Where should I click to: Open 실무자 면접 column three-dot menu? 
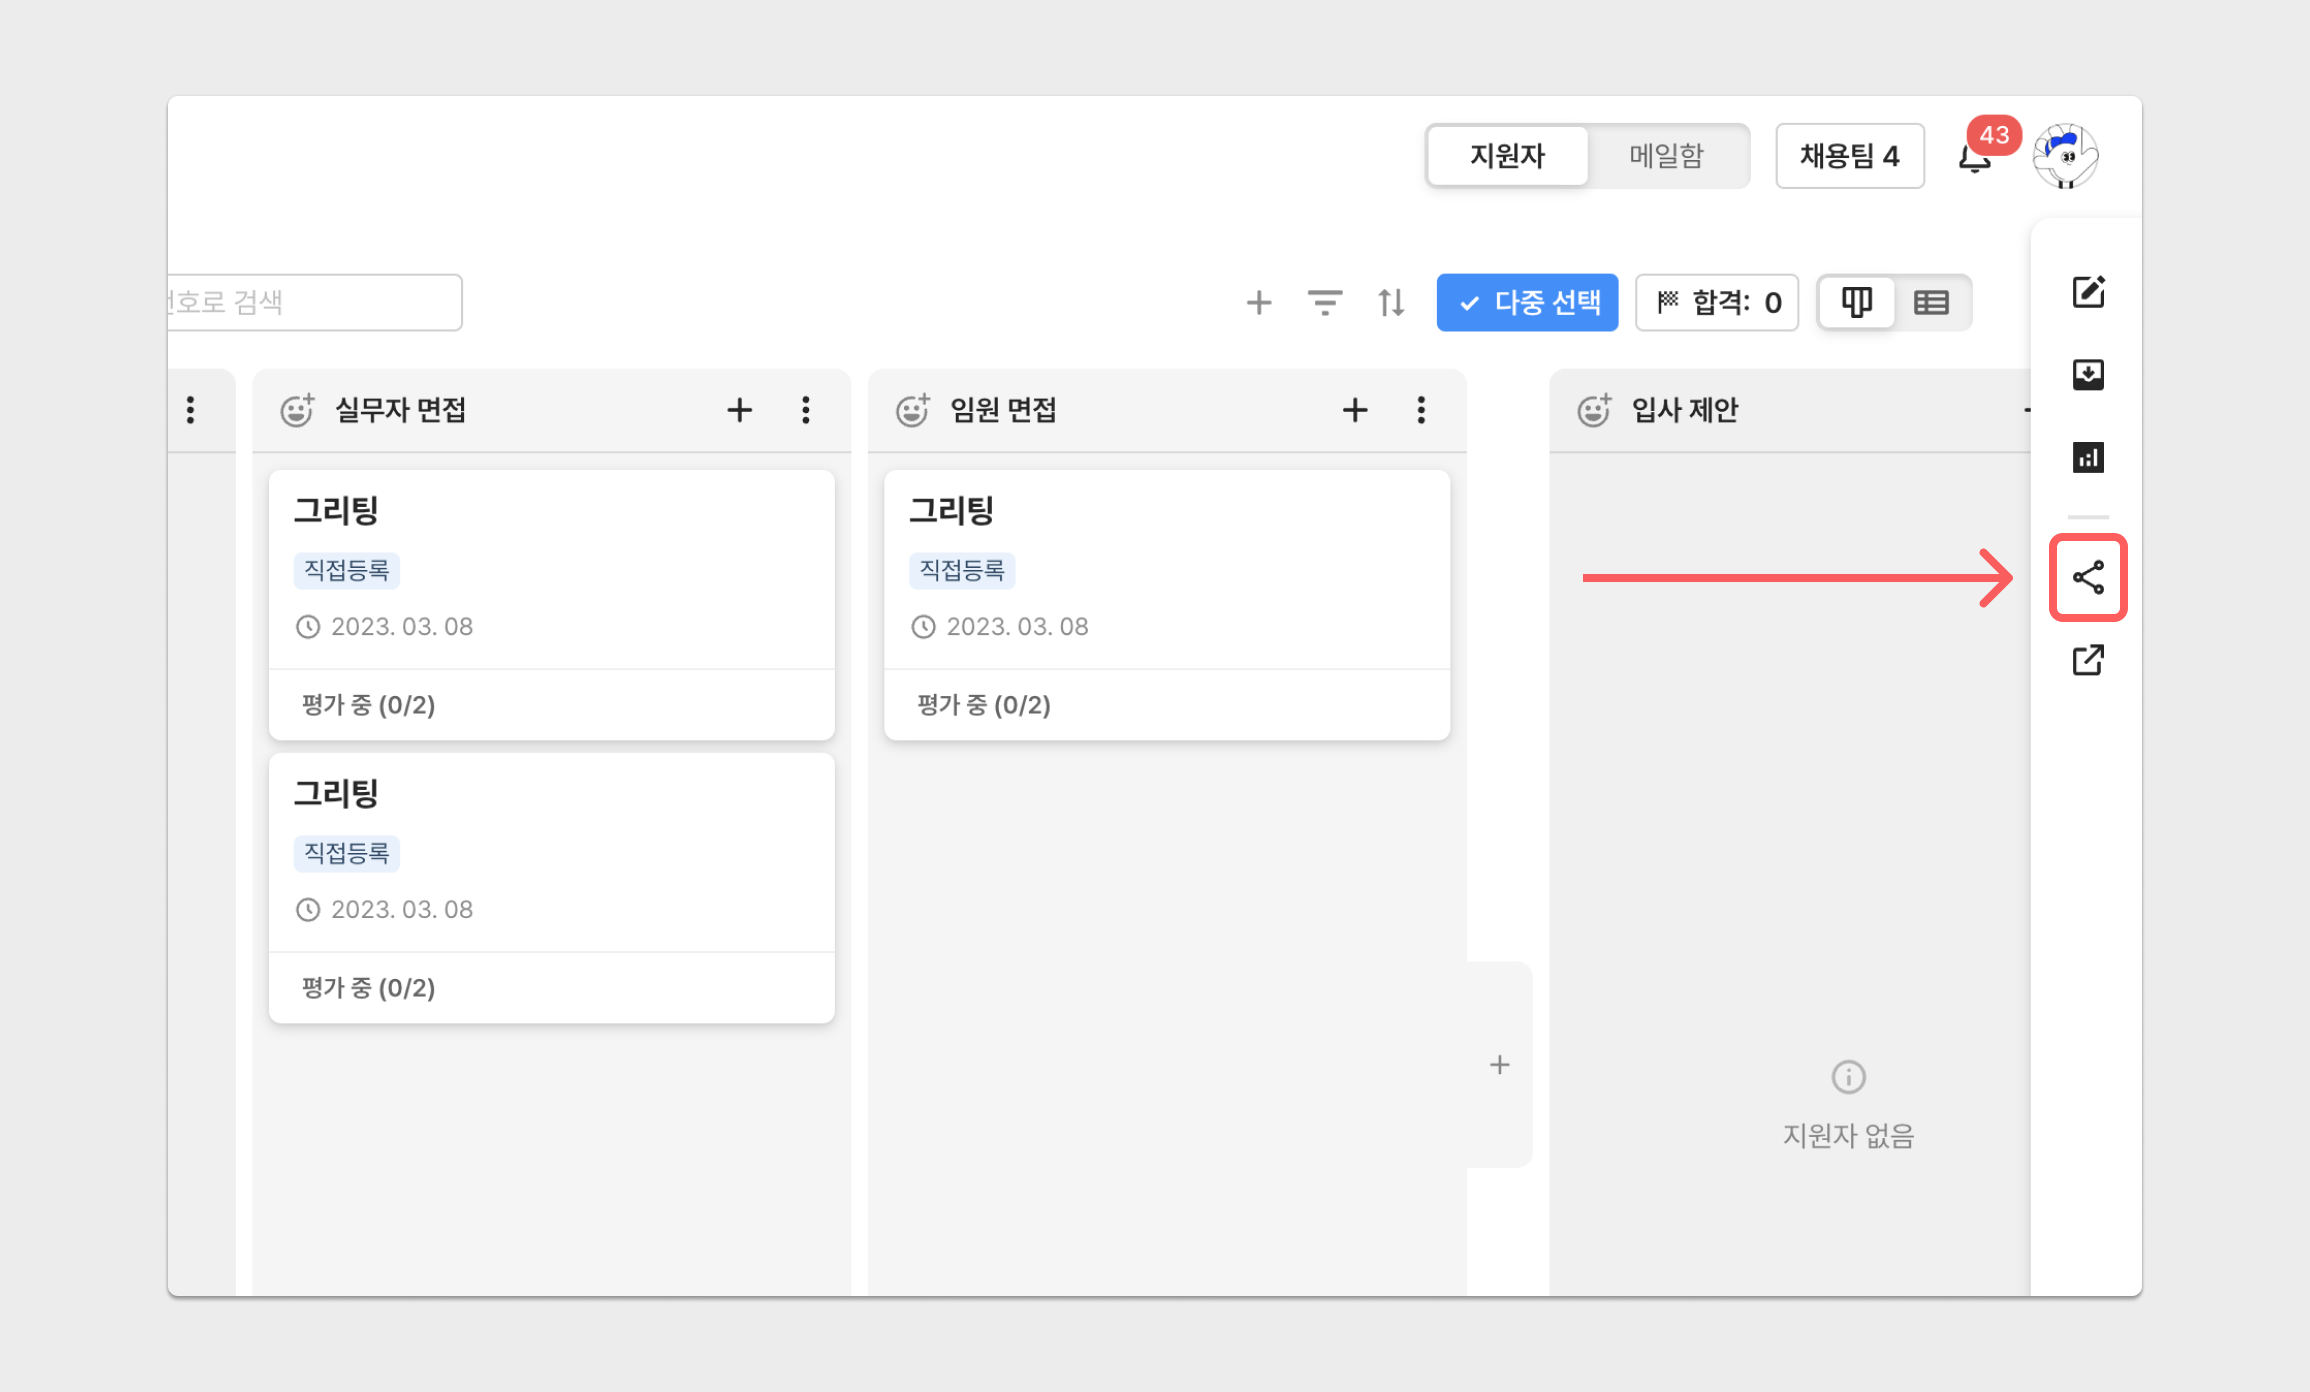coord(805,410)
